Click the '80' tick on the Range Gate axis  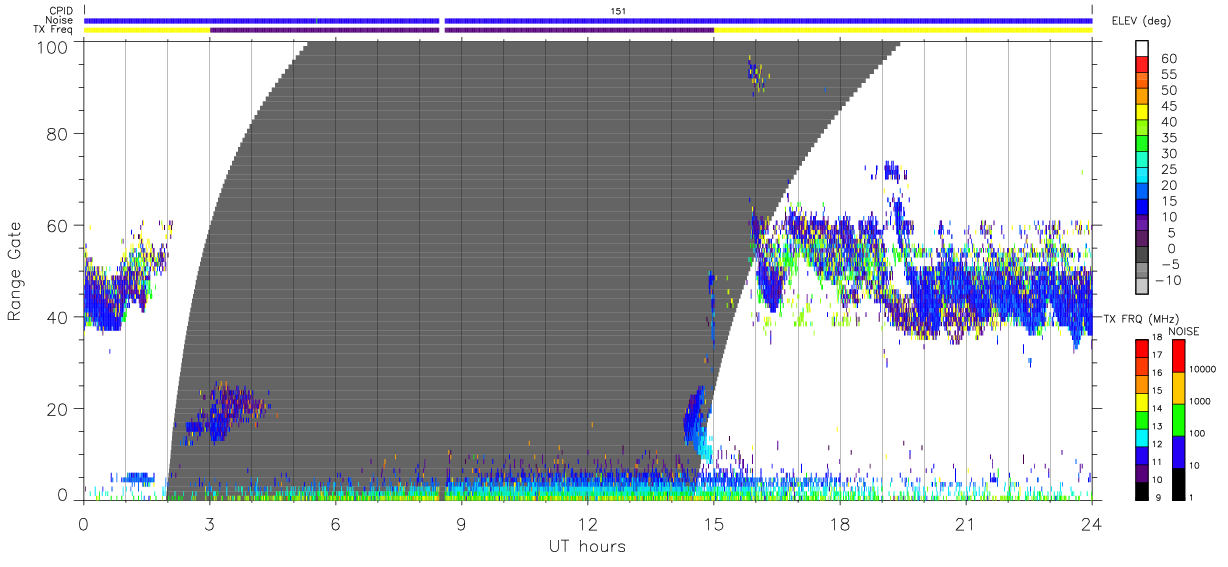click(57, 133)
